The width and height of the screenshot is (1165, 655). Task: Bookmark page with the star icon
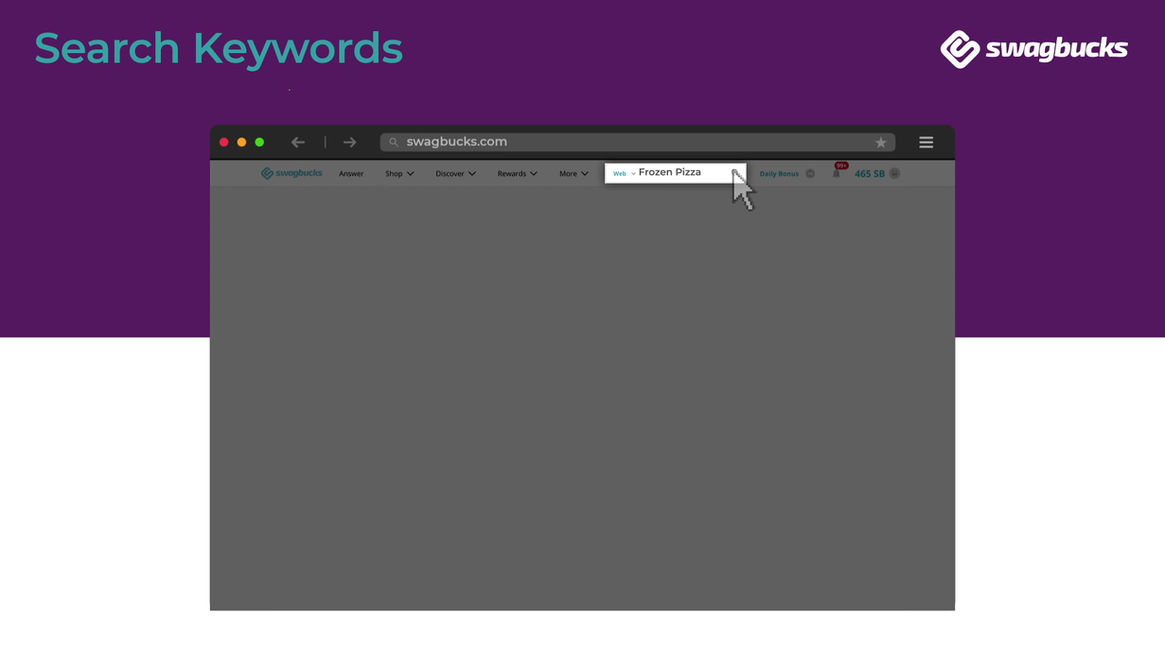click(880, 142)
